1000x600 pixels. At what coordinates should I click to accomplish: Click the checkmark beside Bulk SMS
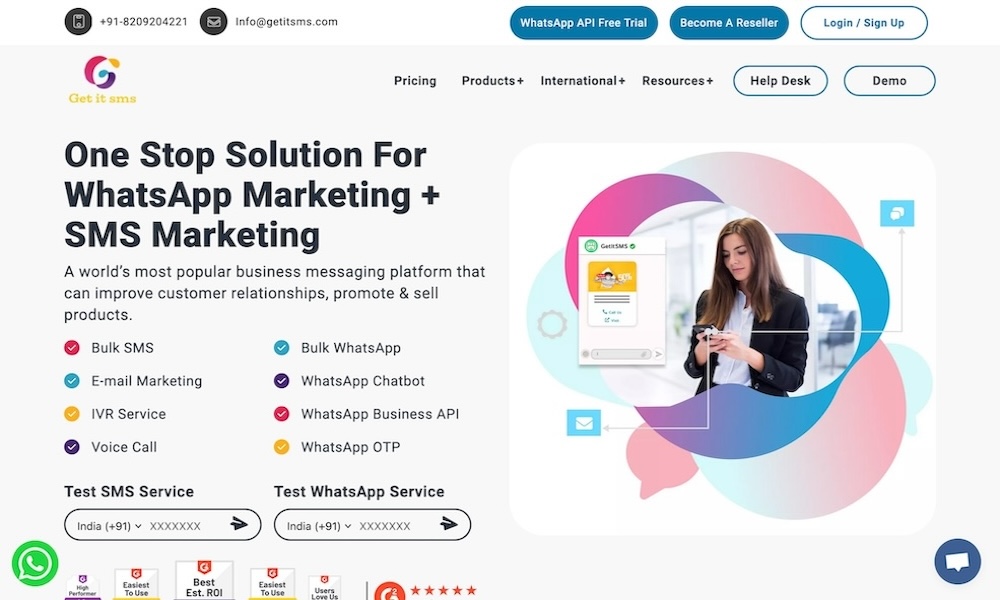(72, 348)
